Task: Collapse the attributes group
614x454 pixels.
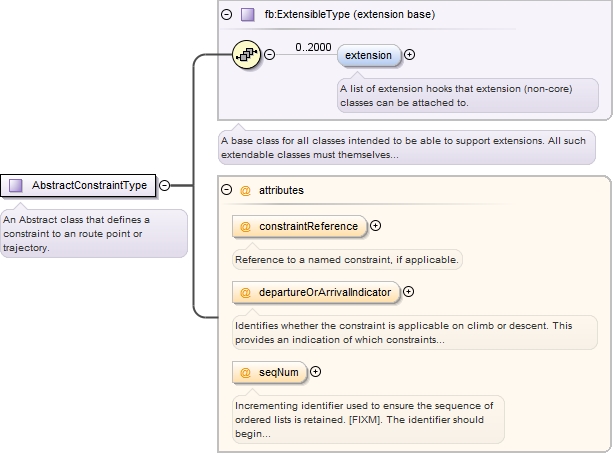Action: 227,189
